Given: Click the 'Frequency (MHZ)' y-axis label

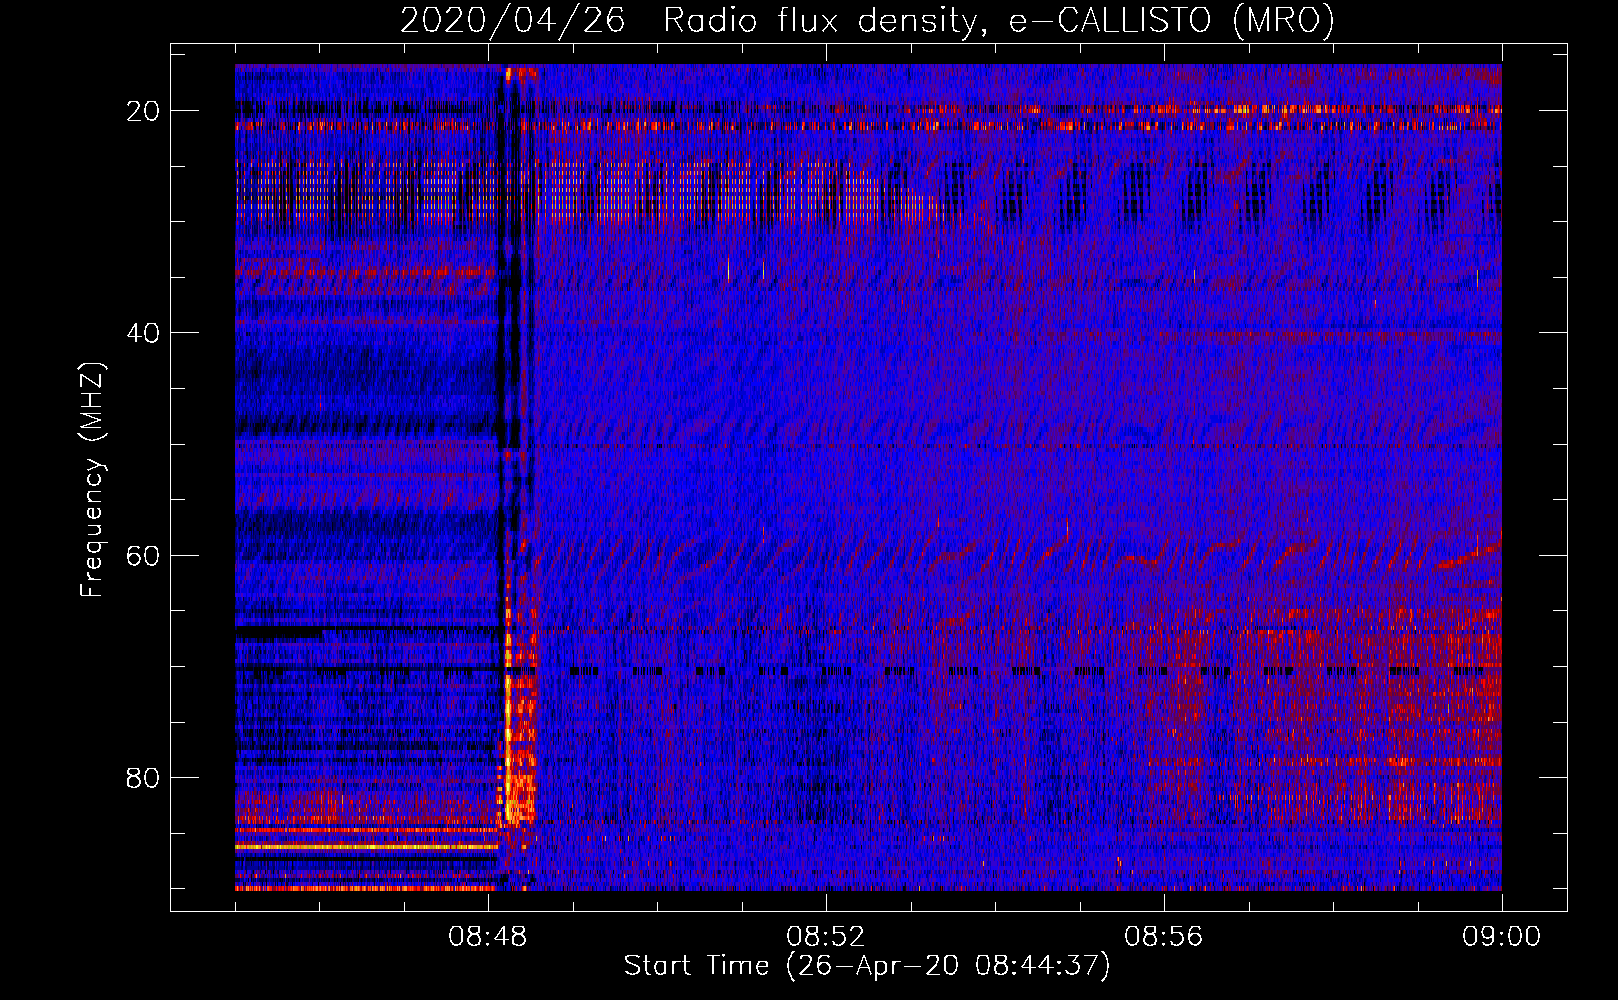Looking at the screenshot, I should [92, 480].
